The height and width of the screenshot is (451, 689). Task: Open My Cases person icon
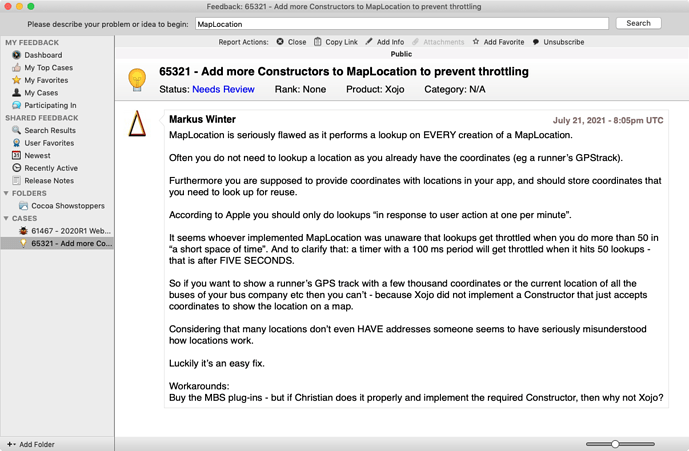pos(16,93)
